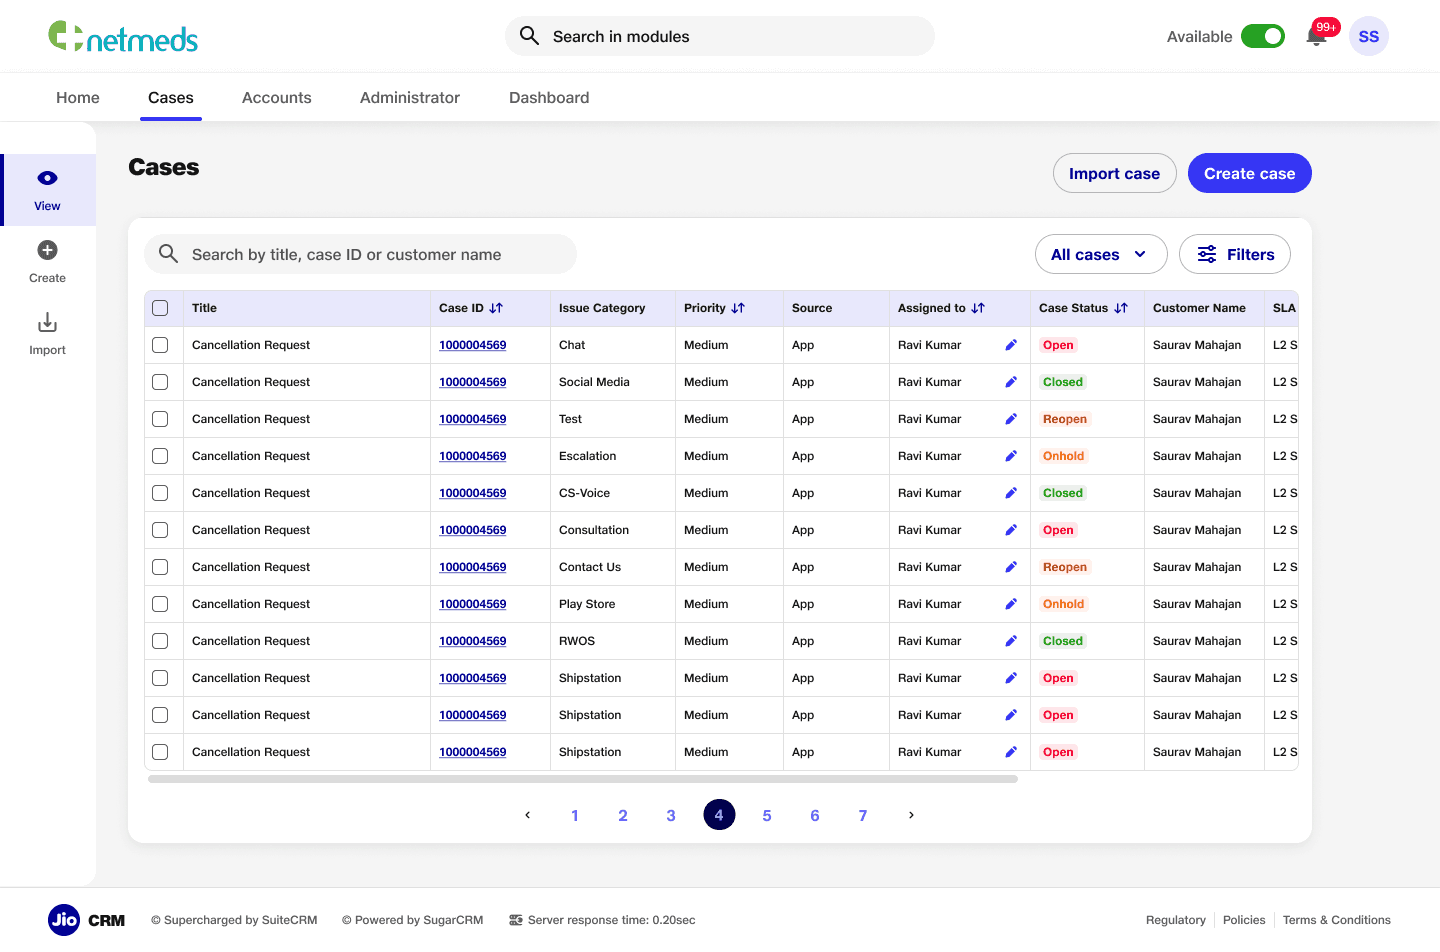The image size is (1440, 952).
Task: Open the Filters panel
Action: point(1235,254)
